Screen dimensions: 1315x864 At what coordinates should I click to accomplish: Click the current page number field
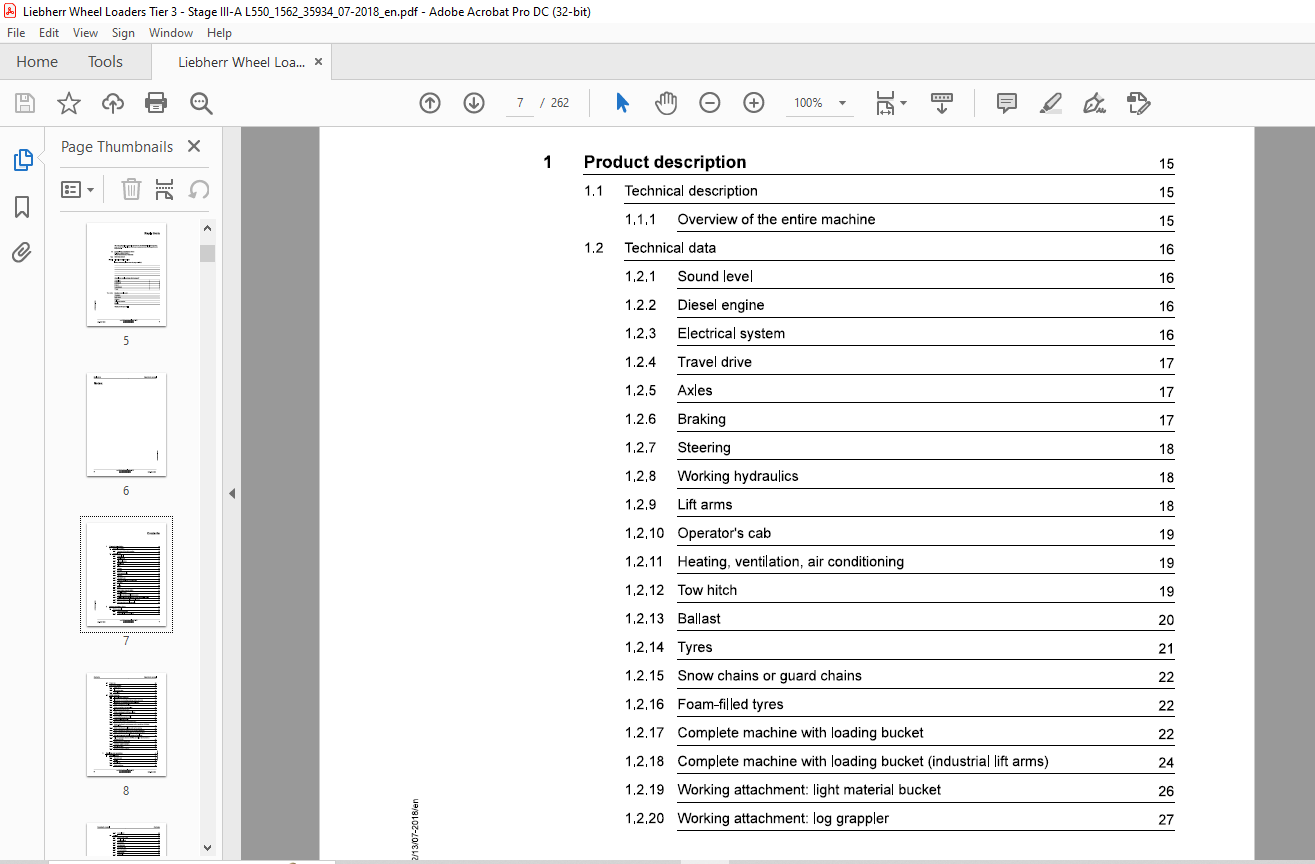point(520,103)
